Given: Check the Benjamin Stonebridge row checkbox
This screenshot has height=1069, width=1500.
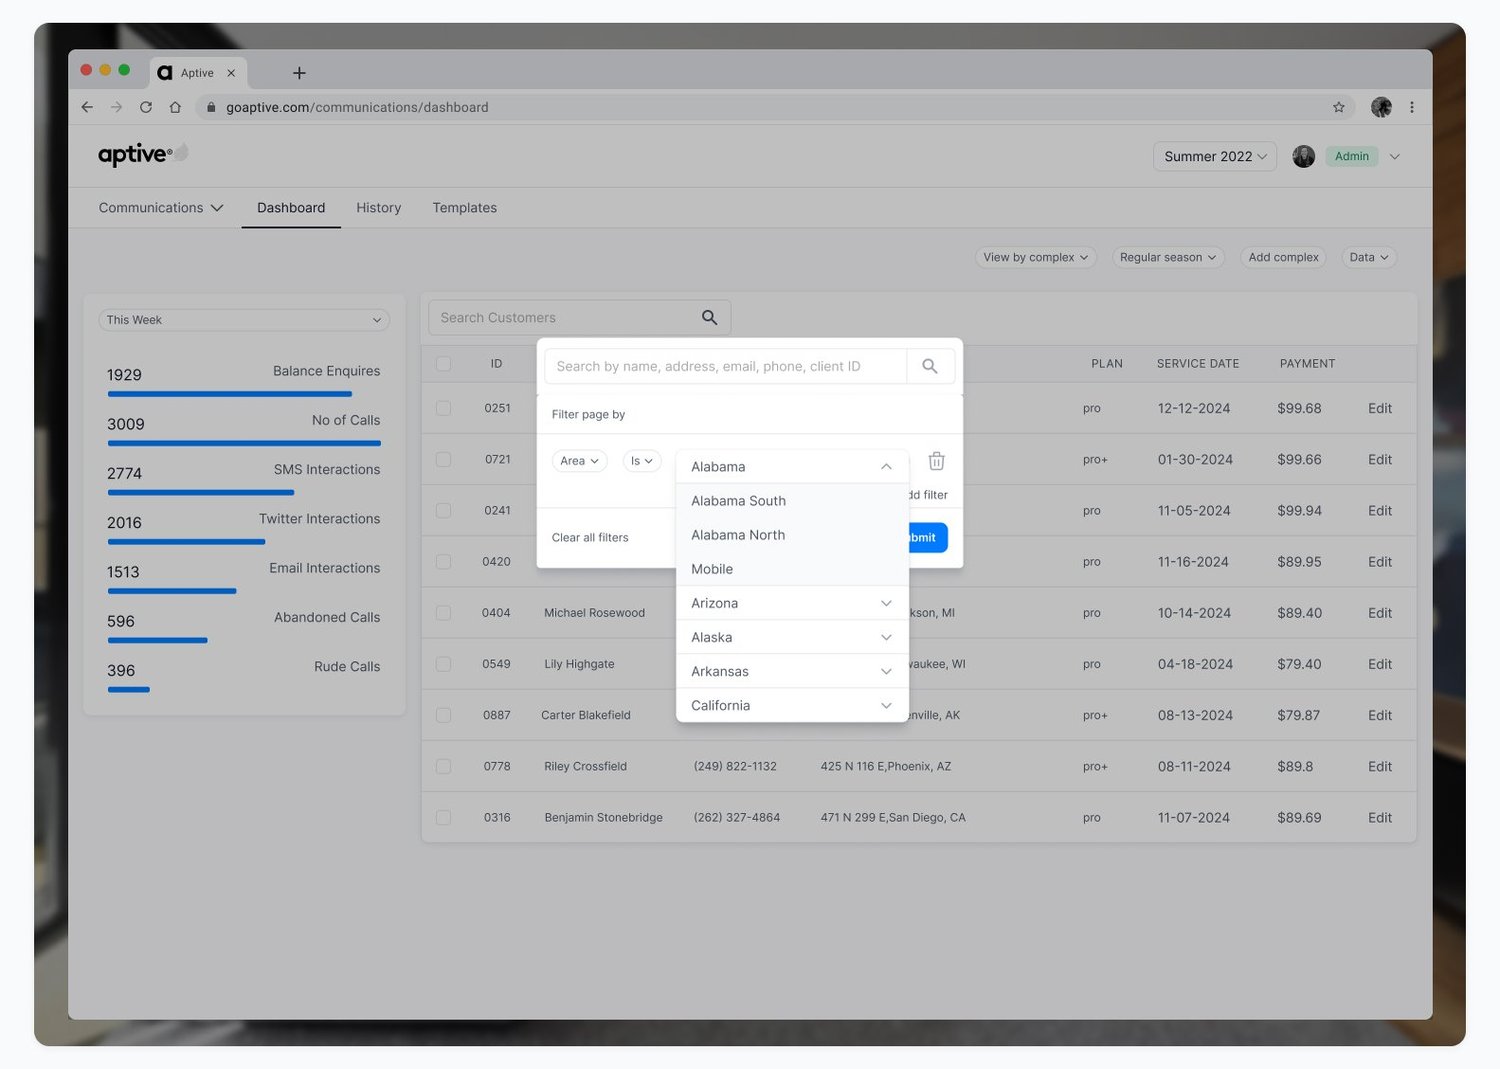Looking at the screenshot, I should coord(444,818).
